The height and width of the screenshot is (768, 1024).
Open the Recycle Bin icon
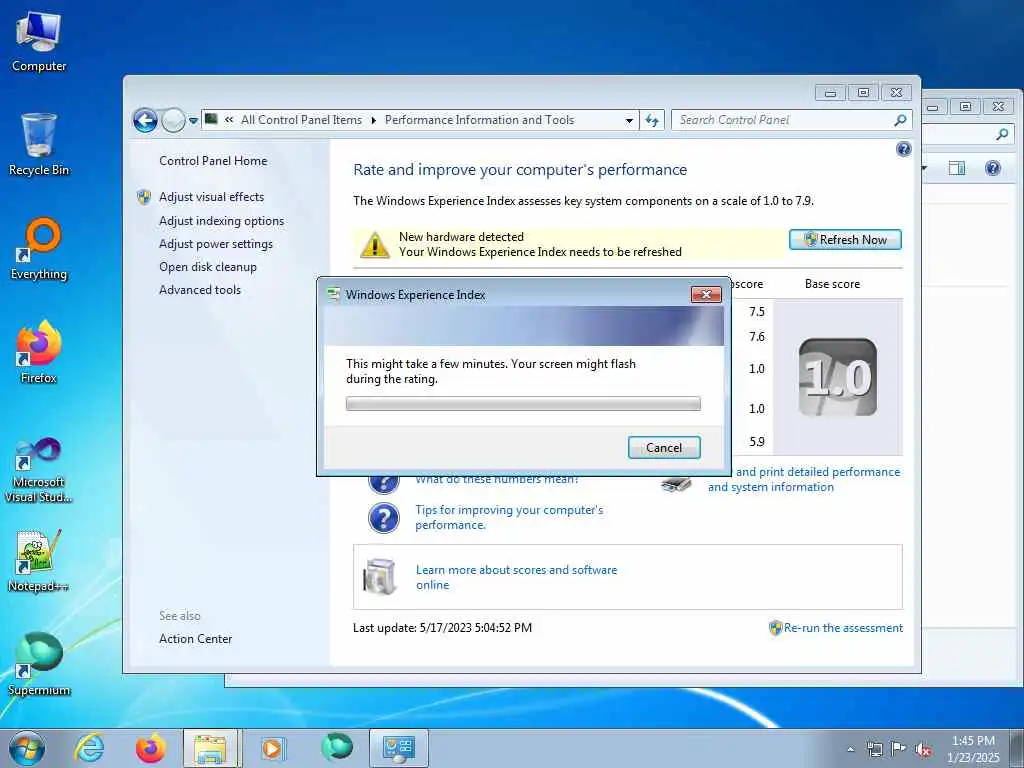tap(39, 144)
